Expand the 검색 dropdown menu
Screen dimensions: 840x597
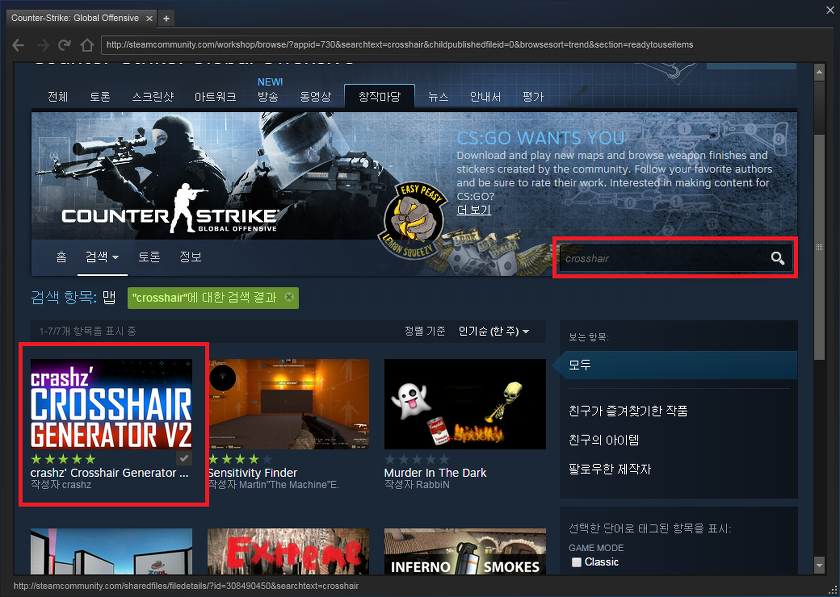point(102,257)
